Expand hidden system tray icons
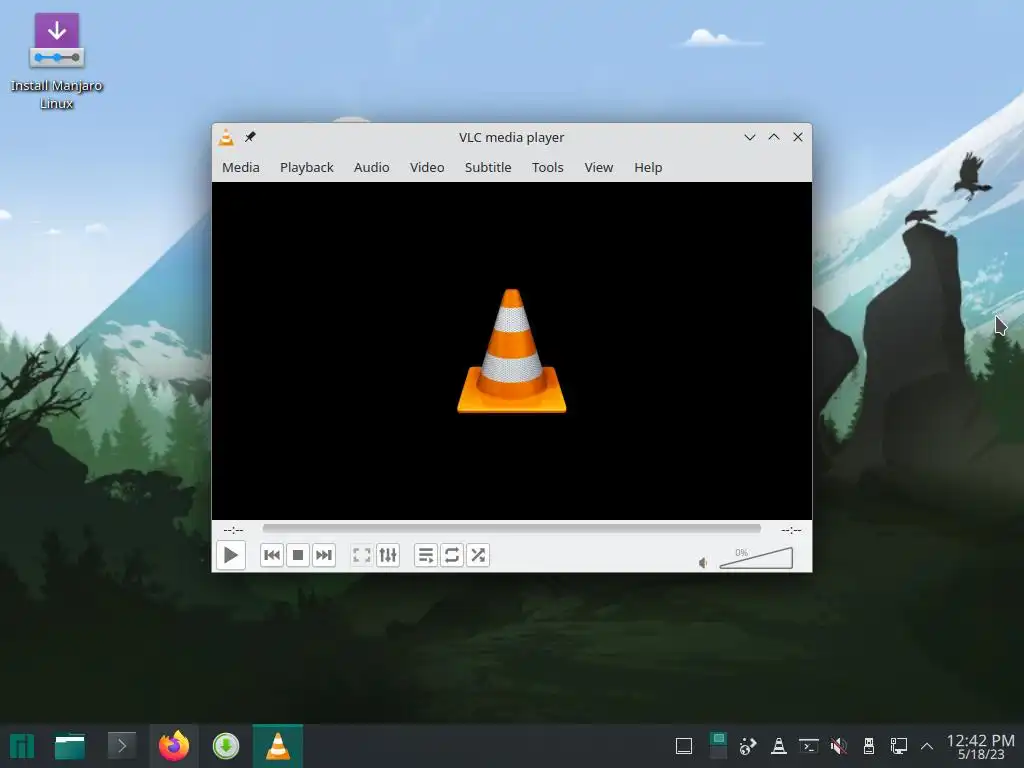Image resolution: width=1024 pixels, height=768 pixels. point(927,746)
